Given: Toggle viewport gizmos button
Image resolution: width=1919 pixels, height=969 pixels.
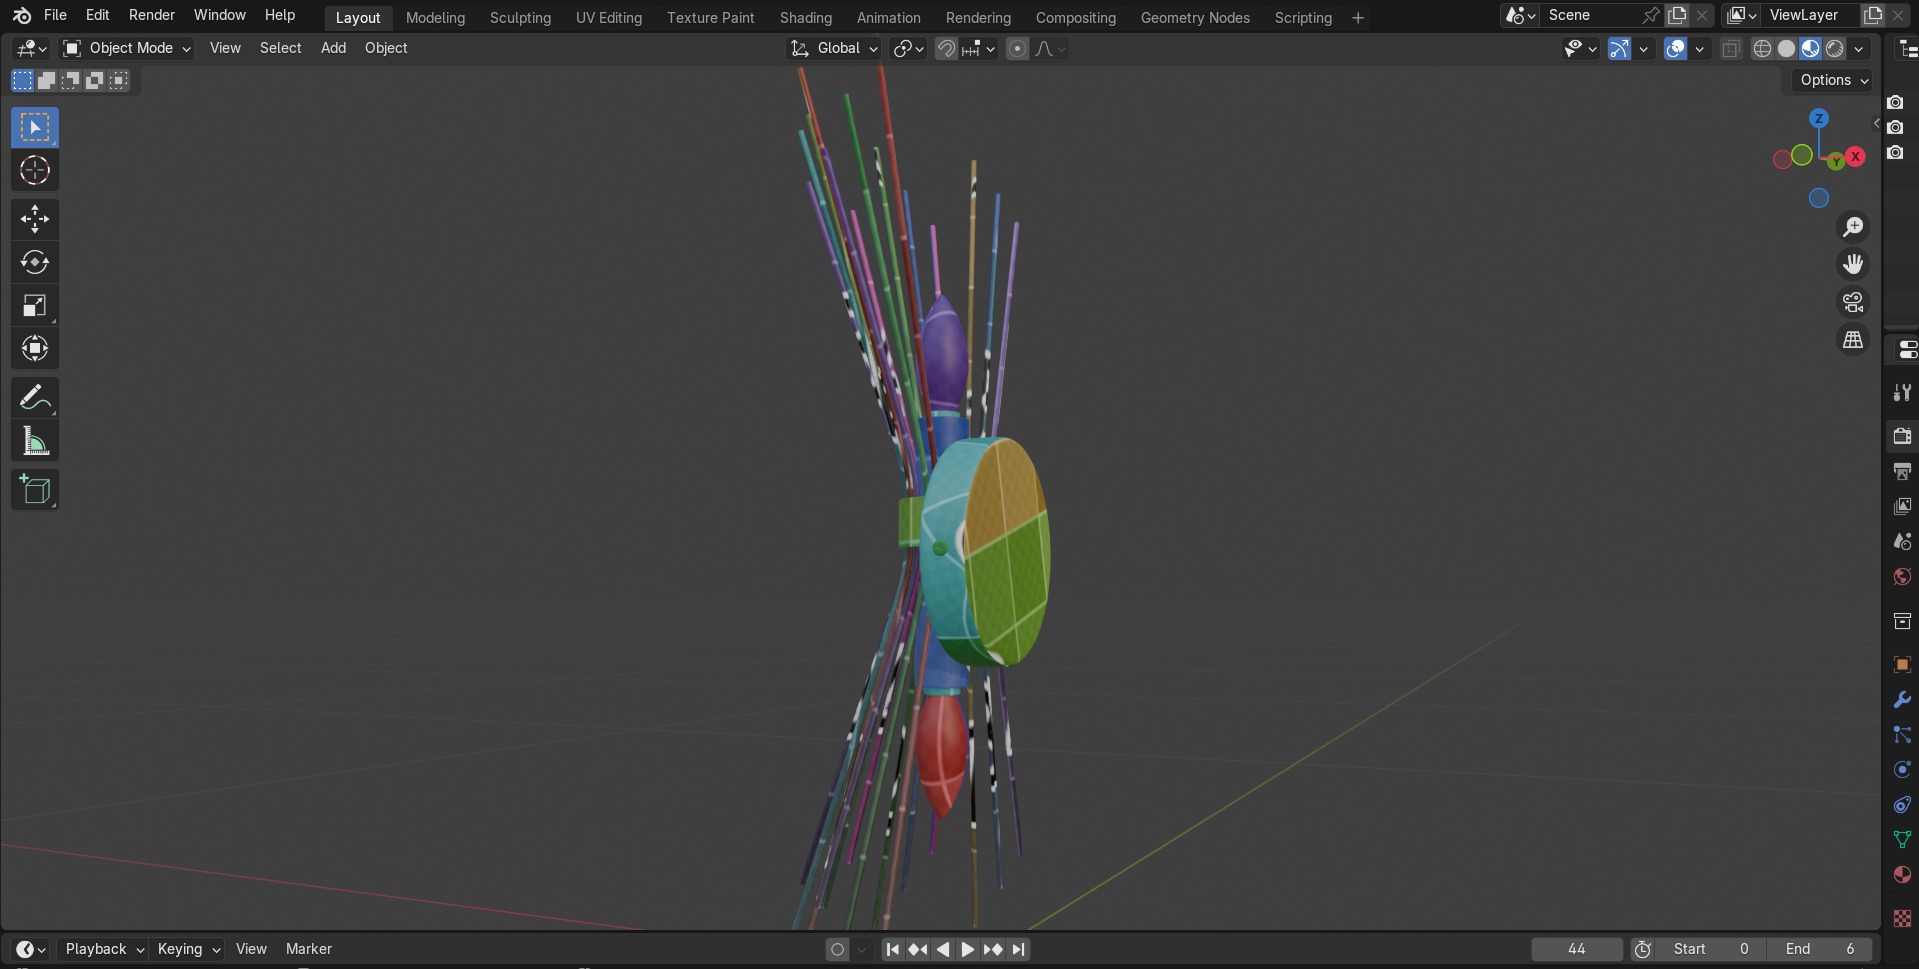Looking at the screenshot, I should (1619, 48).
